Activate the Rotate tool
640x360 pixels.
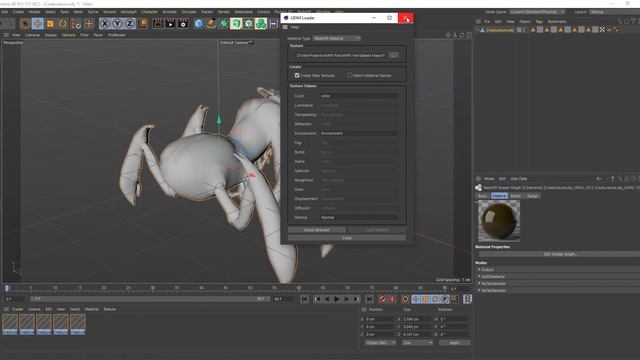(62, 24)
